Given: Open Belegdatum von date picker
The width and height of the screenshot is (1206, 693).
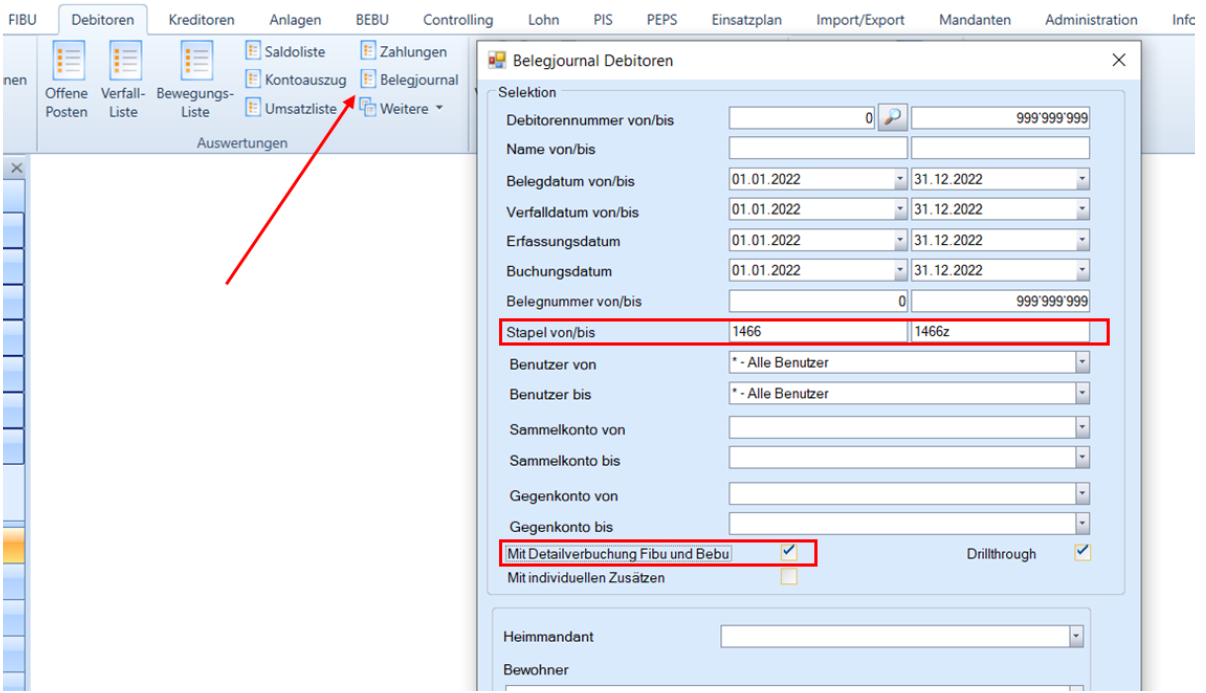Looking at the screenshot, I should click(x=899, y=180).
